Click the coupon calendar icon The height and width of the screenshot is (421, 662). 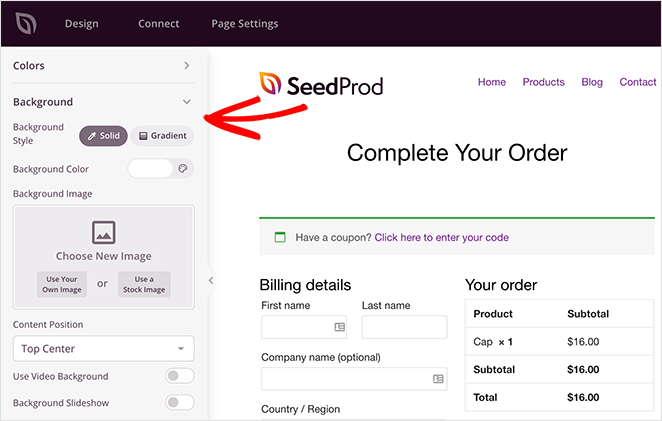280,237
